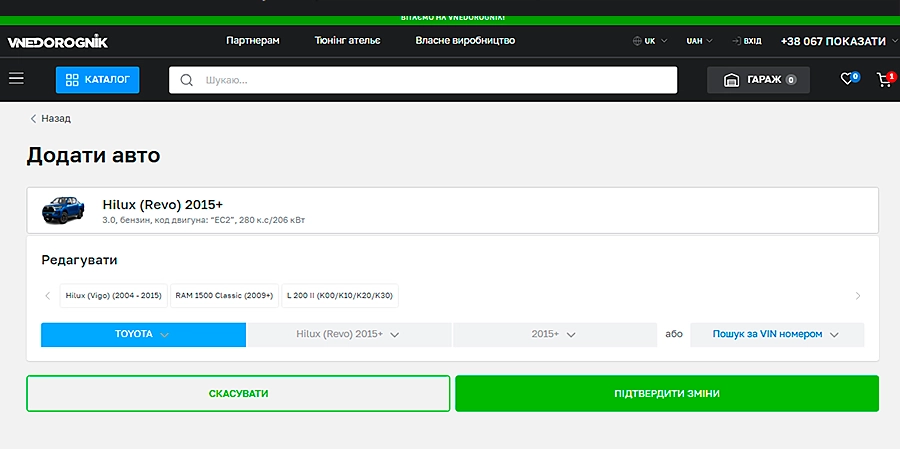Click the Vnedorognik logo

pyautogui.click(x=57, y=41)
